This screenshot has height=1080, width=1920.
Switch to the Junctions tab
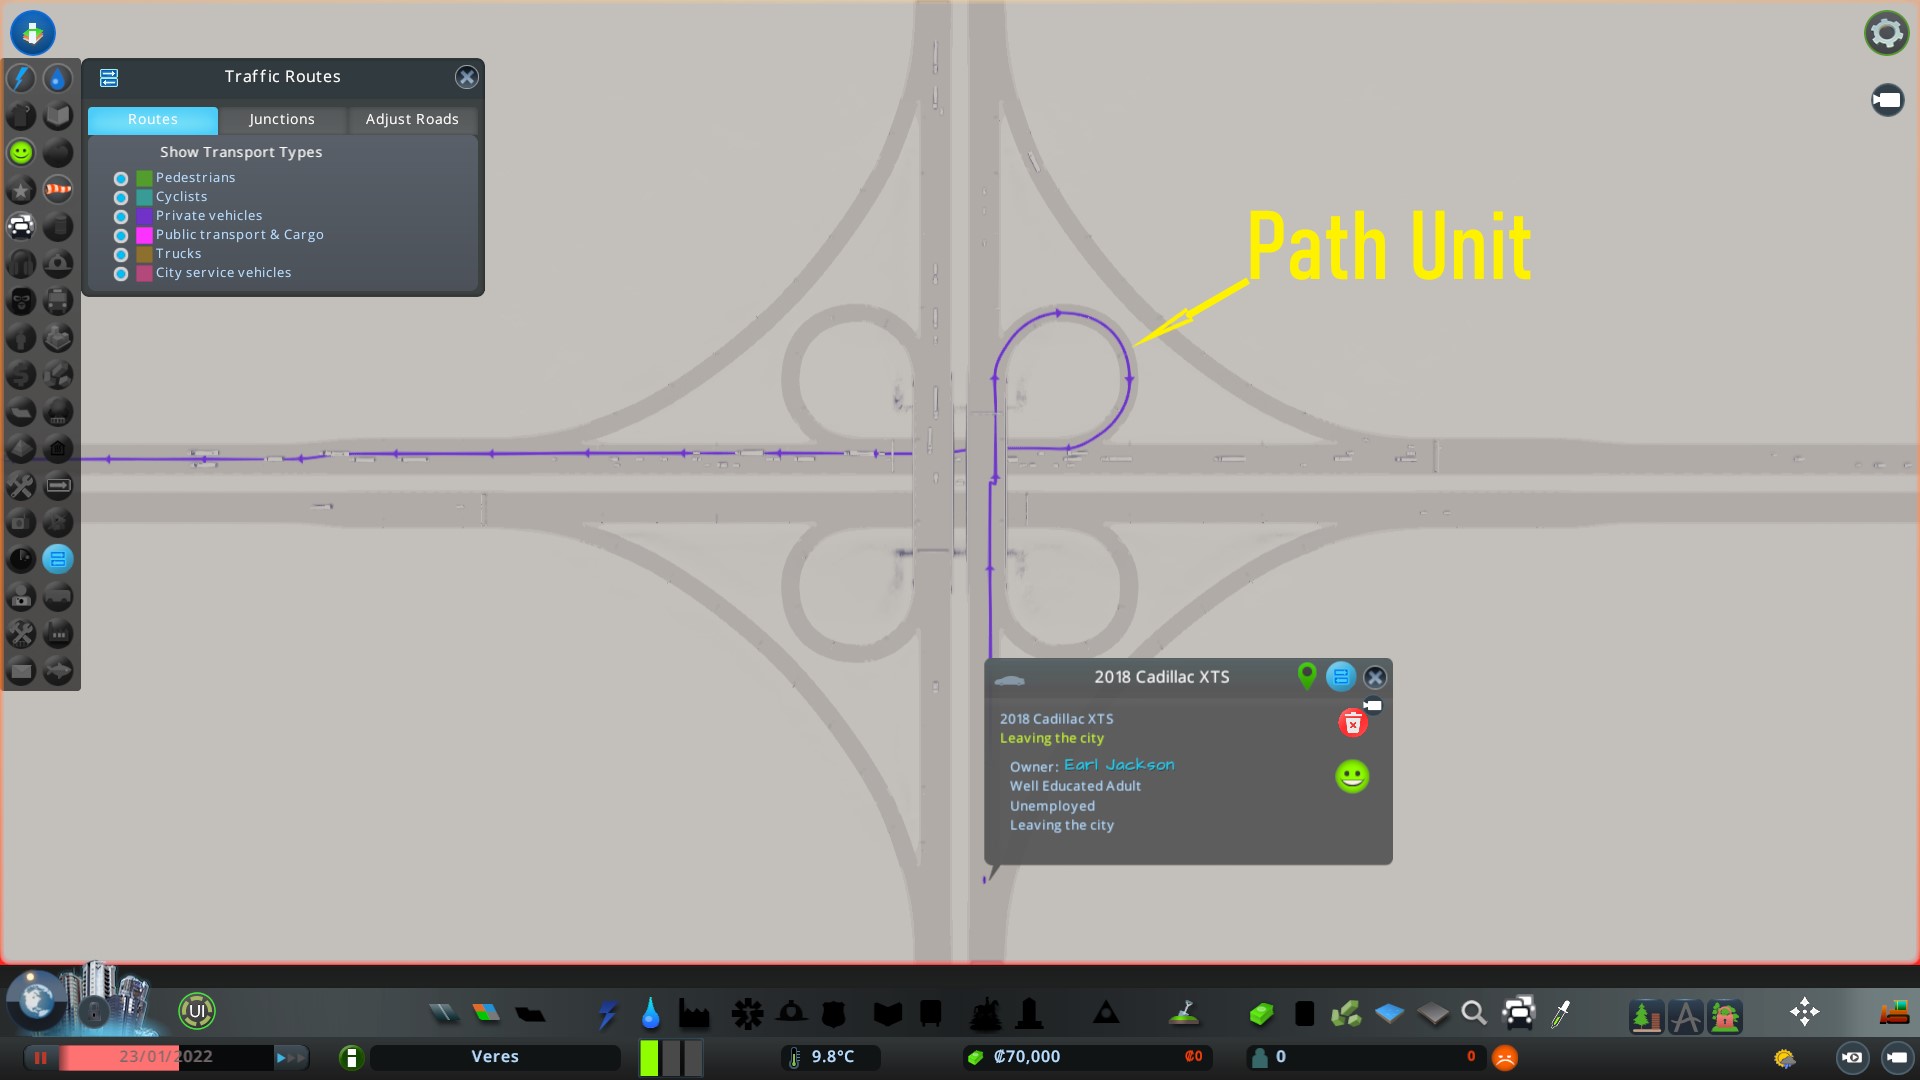pos(282,119)
